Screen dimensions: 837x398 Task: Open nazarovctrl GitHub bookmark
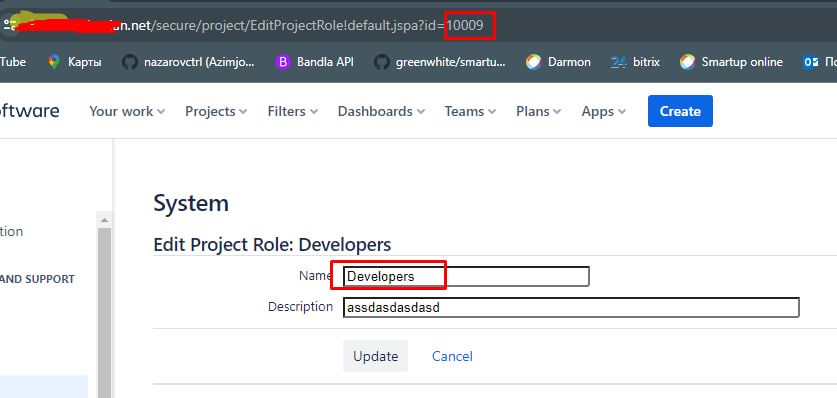point(188,62)
